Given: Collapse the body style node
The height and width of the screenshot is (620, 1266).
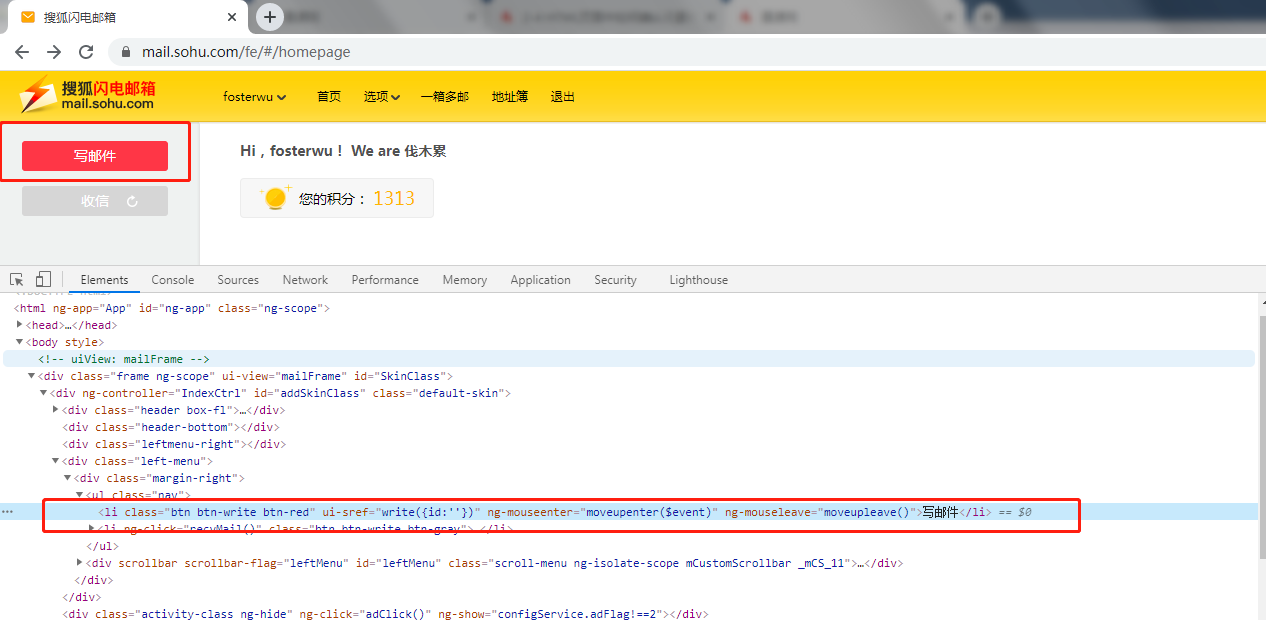Looking at the screenshot, I should [x=19, y=342].
